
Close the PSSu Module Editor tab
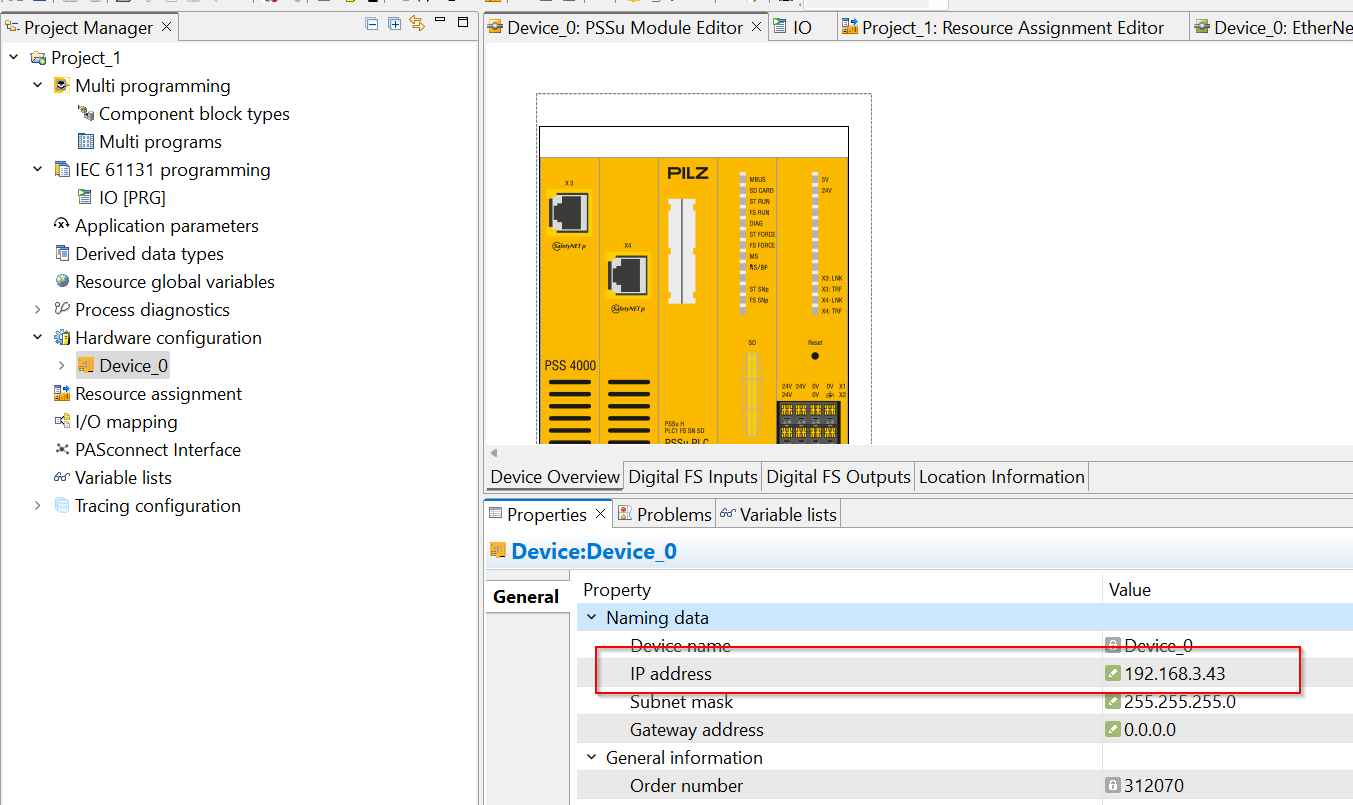(x=756, y=27)
